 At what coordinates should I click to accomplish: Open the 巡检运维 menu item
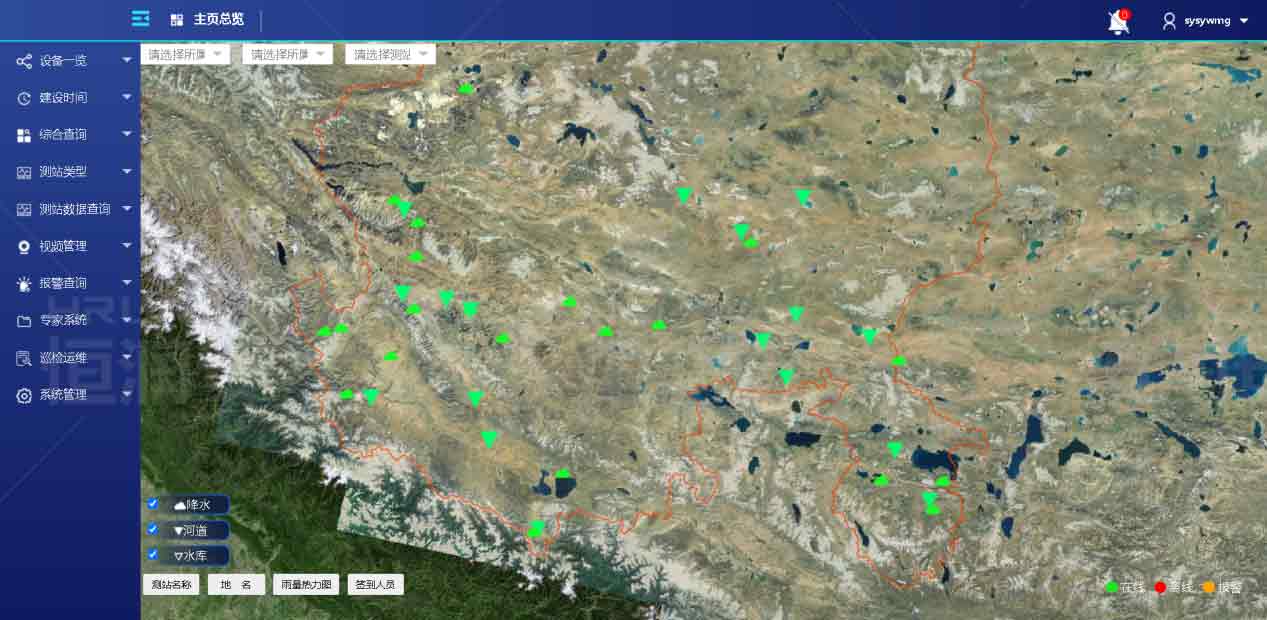(x=65, y=358)
